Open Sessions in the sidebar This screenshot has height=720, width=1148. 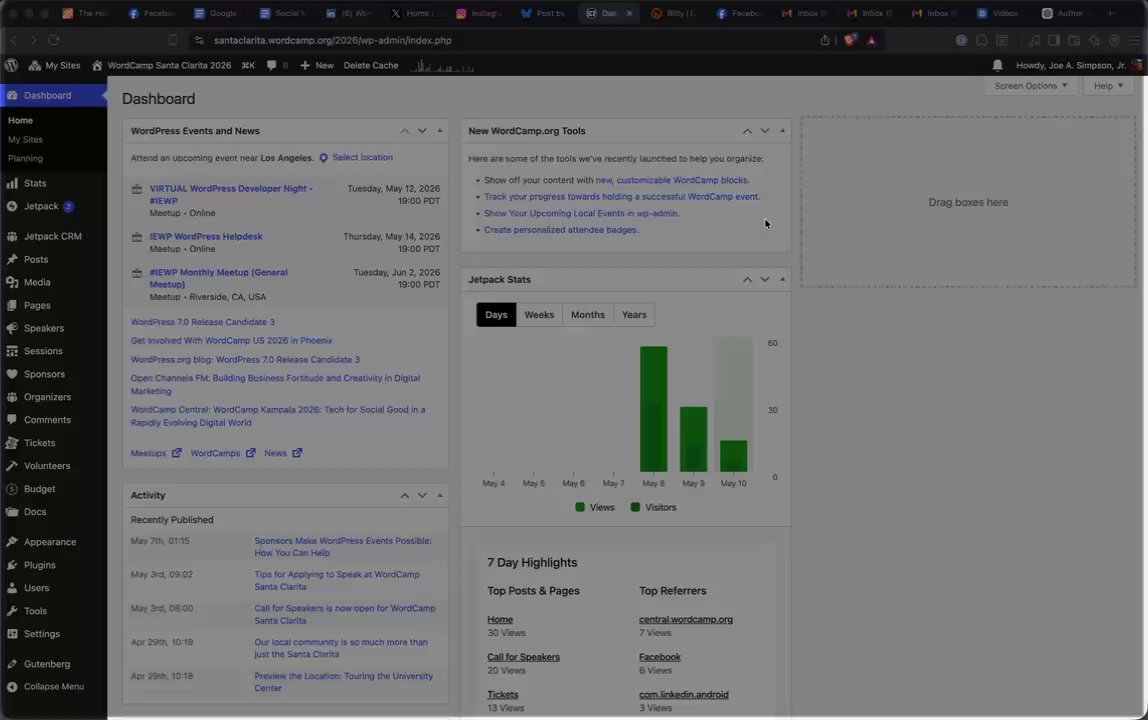click(x=42, y=351)
